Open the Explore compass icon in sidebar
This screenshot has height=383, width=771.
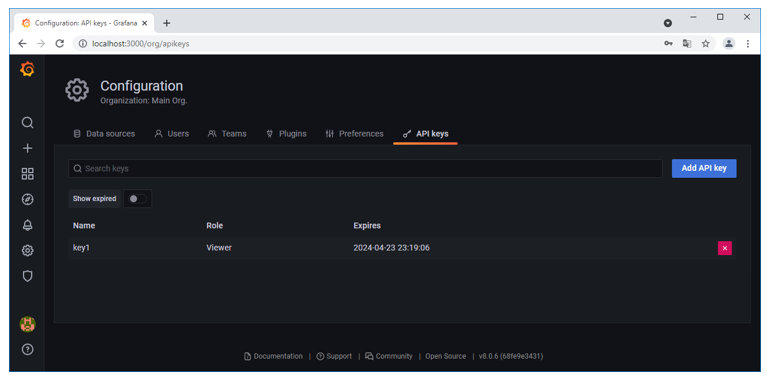click(28, 199)
